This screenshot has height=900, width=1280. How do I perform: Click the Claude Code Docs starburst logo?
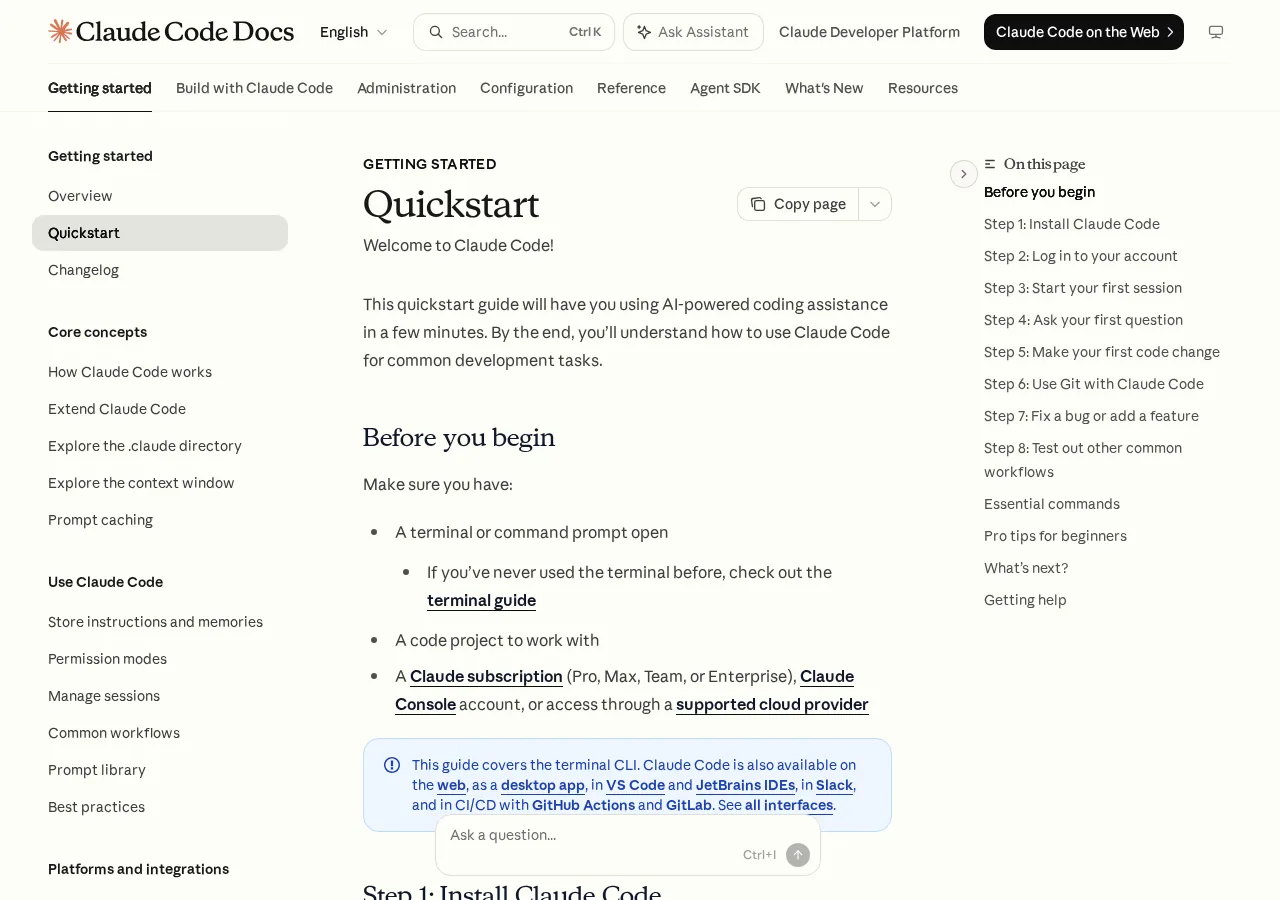pos(60,31)
